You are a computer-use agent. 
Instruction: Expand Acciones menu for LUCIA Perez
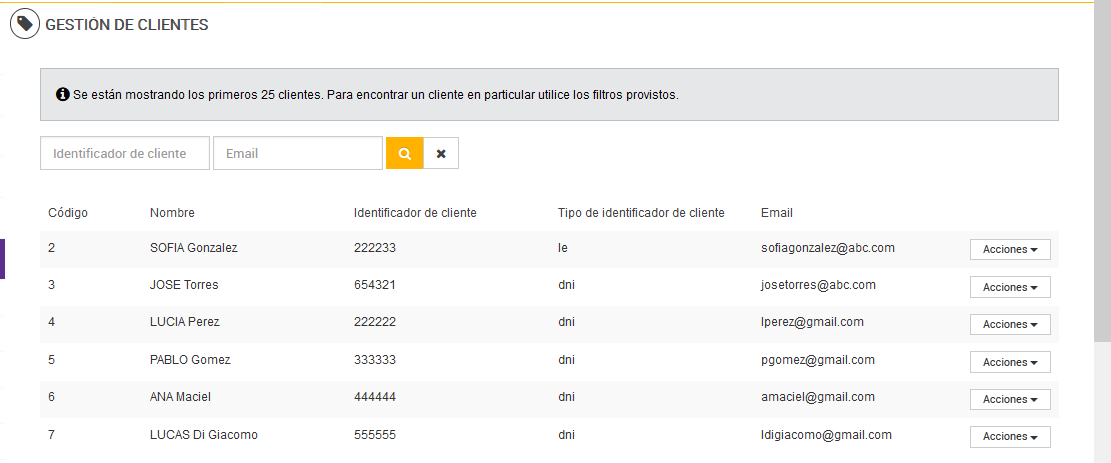click(x=1010, y=324)
